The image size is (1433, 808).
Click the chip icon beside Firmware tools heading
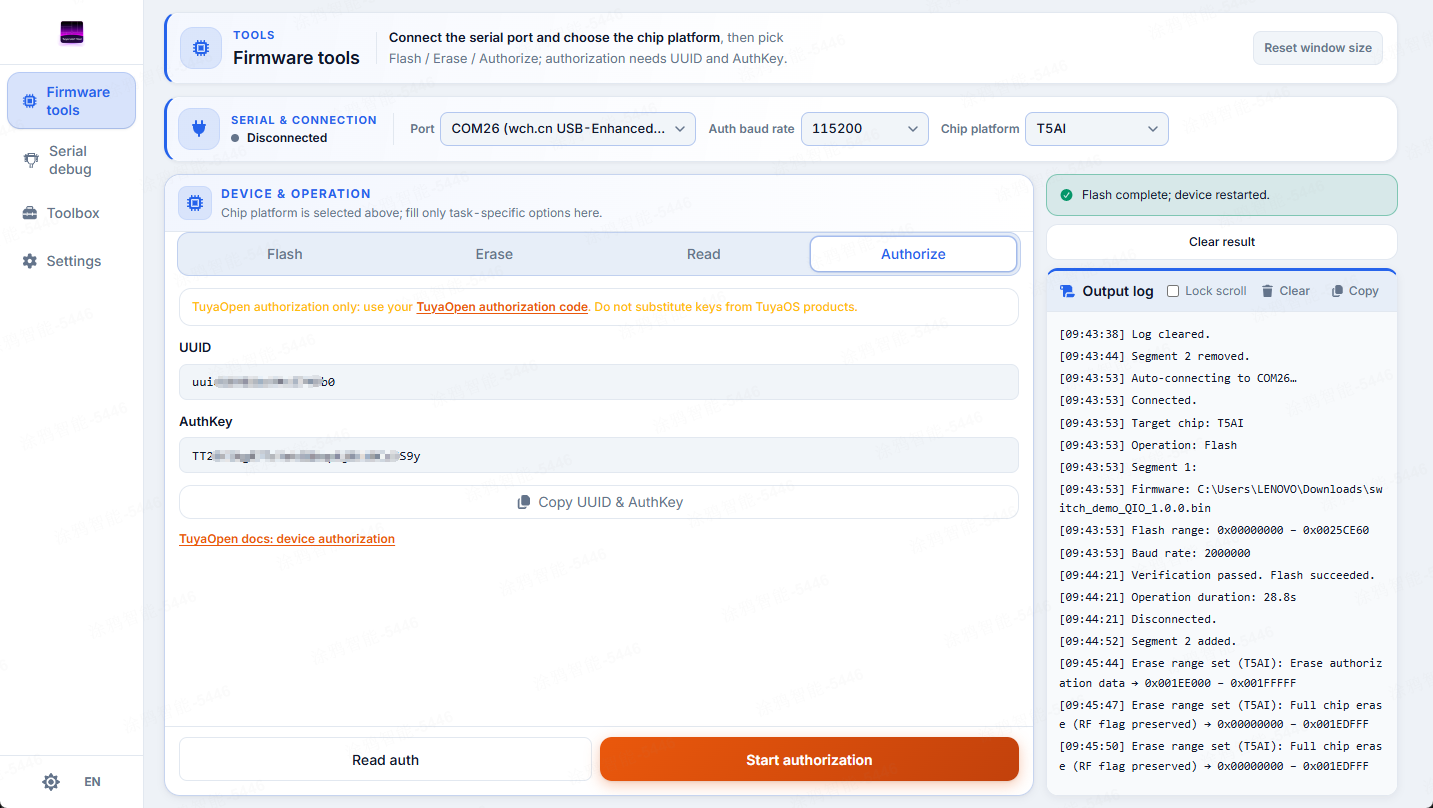[x=201, y=48]
